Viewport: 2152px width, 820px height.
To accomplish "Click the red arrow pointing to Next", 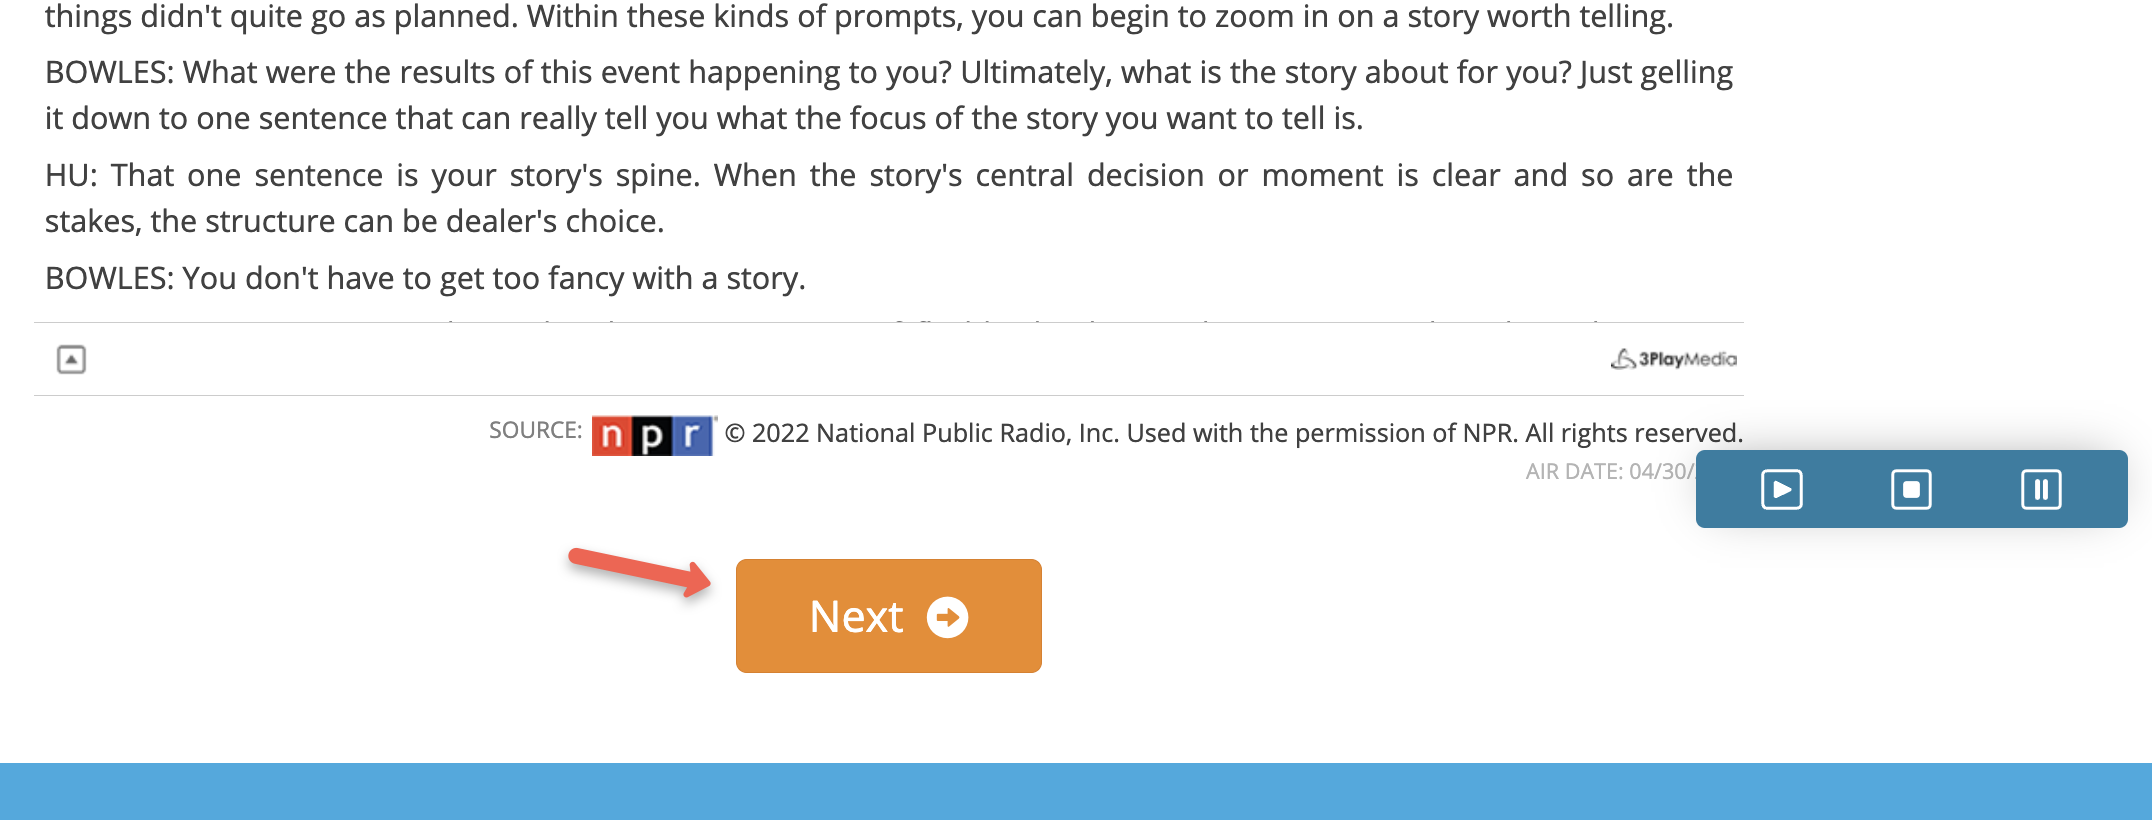I will pos(640,571).
